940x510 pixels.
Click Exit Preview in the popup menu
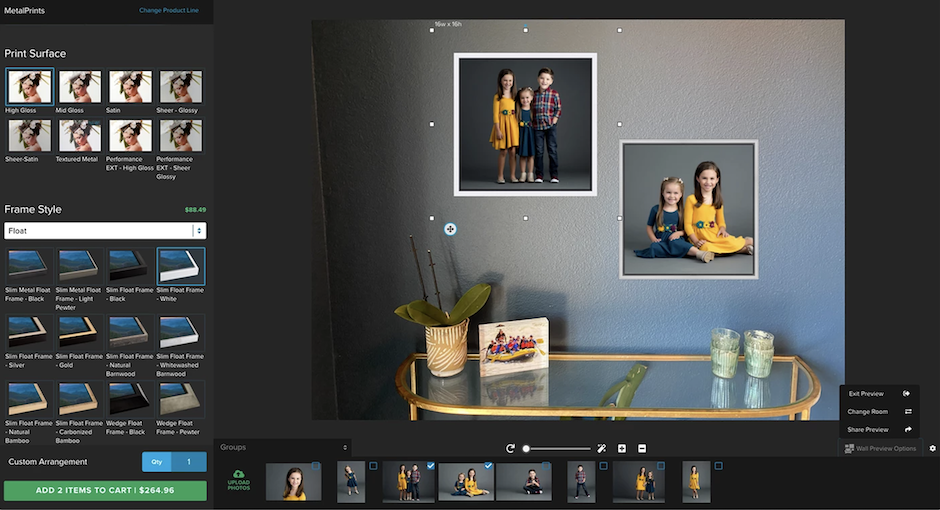pyautogui.click(x=879, y=394)
